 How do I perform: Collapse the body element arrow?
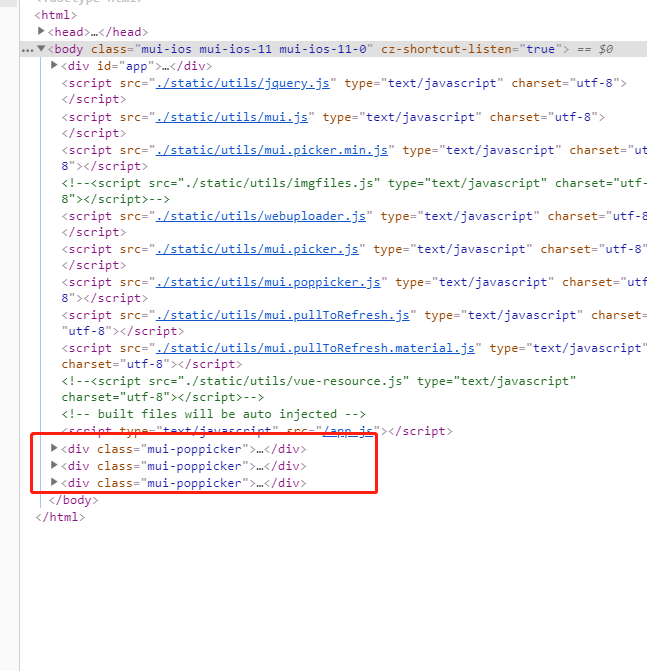click(41, 49)
